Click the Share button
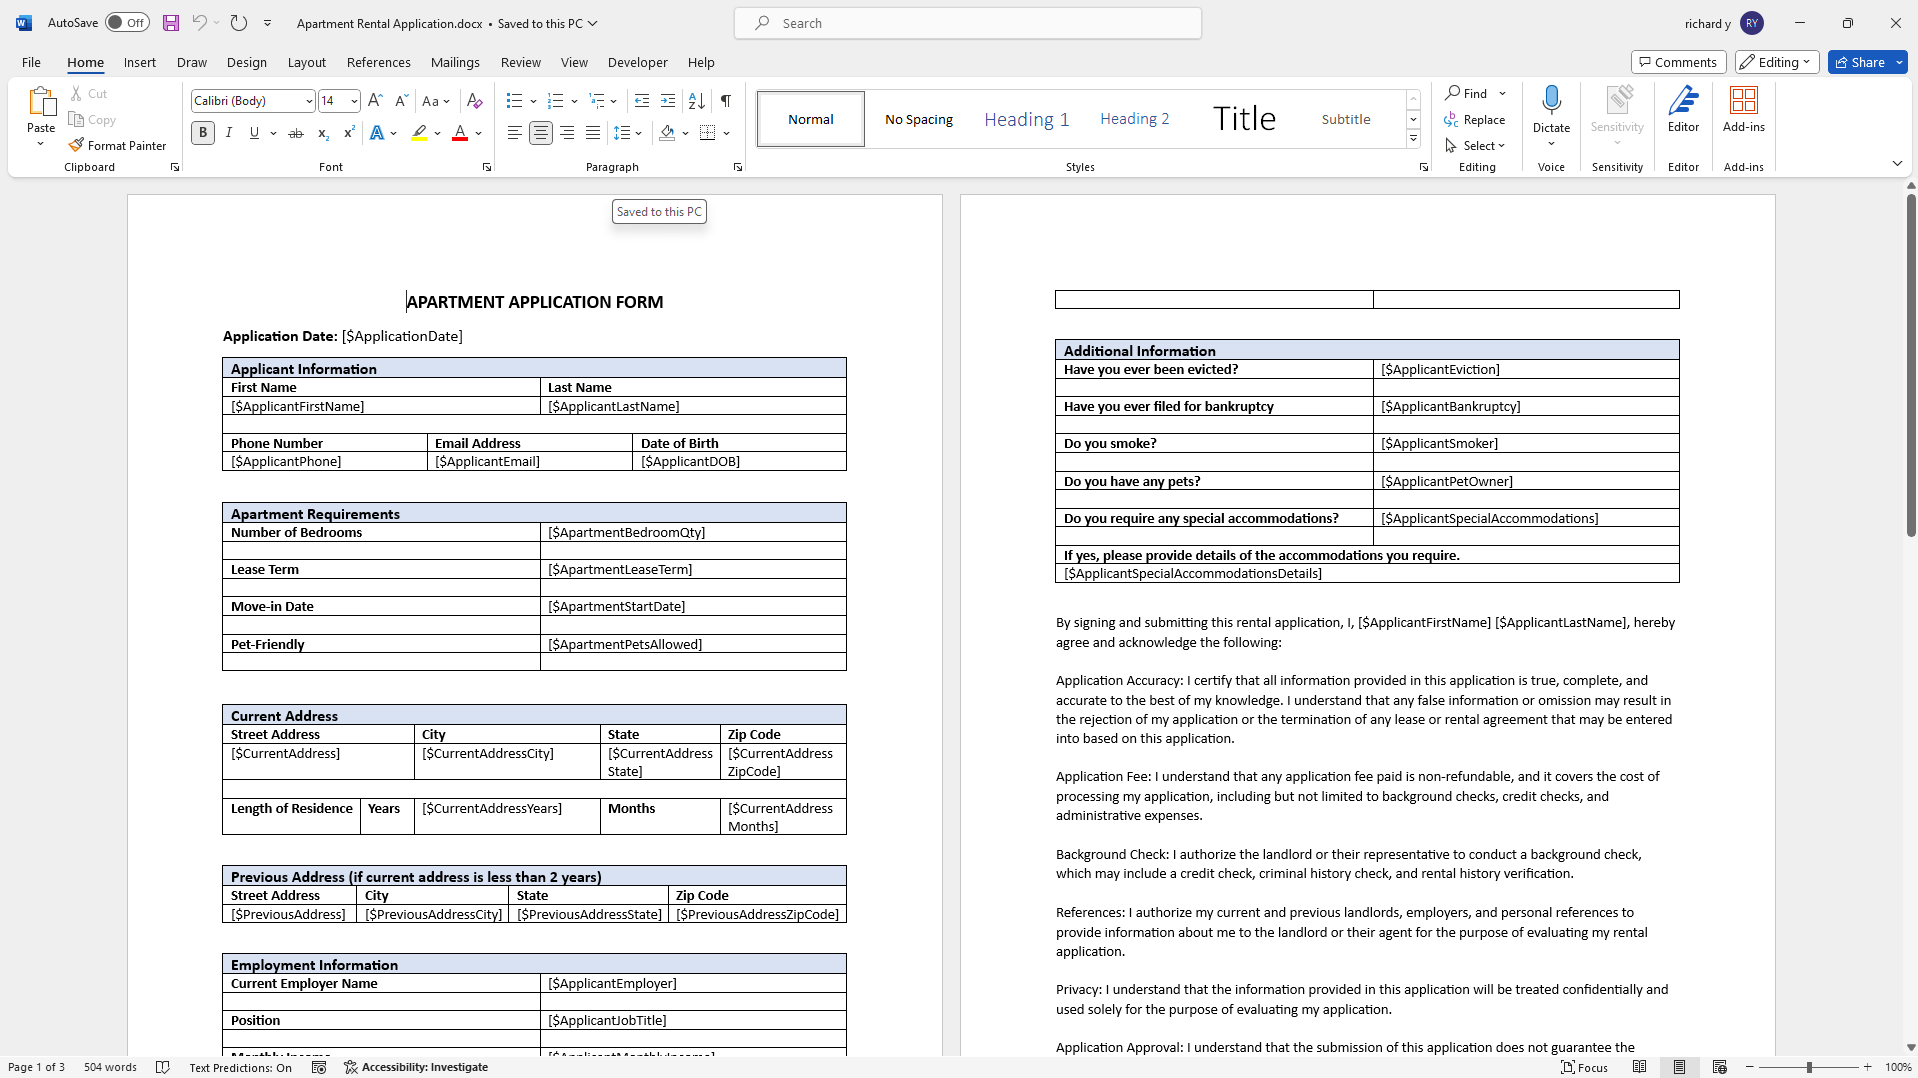This screenshot has width=1918, height=1078. [1866, 62]
